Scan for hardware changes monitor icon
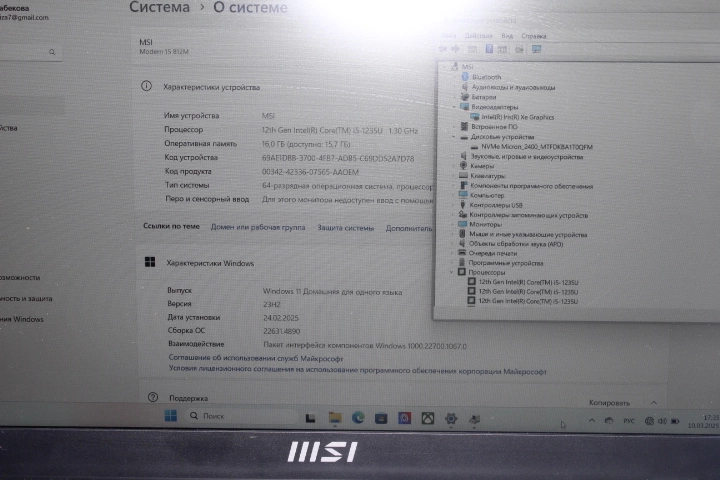Screen dimensions: 720x480 click(x=536, y=49)
